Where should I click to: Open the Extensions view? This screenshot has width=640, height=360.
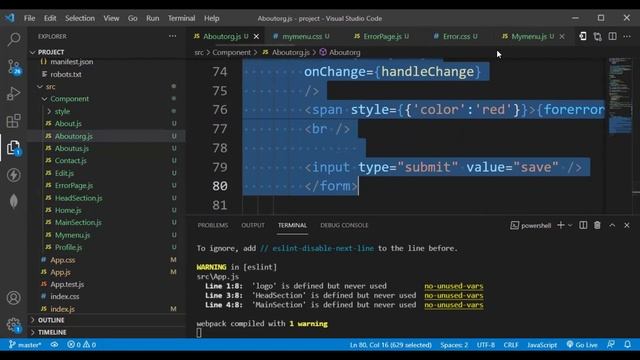click(x=13, y=121)
